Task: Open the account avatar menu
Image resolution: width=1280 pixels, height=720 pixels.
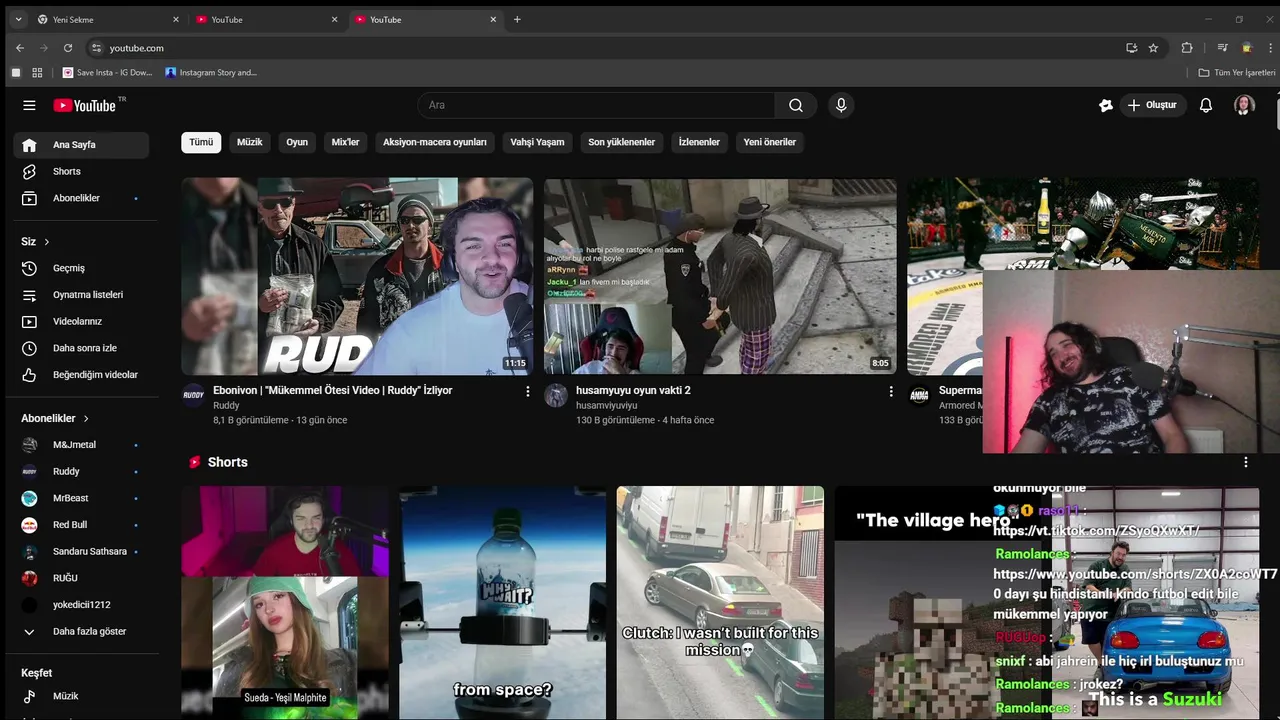Action: tap(1244, 105)
